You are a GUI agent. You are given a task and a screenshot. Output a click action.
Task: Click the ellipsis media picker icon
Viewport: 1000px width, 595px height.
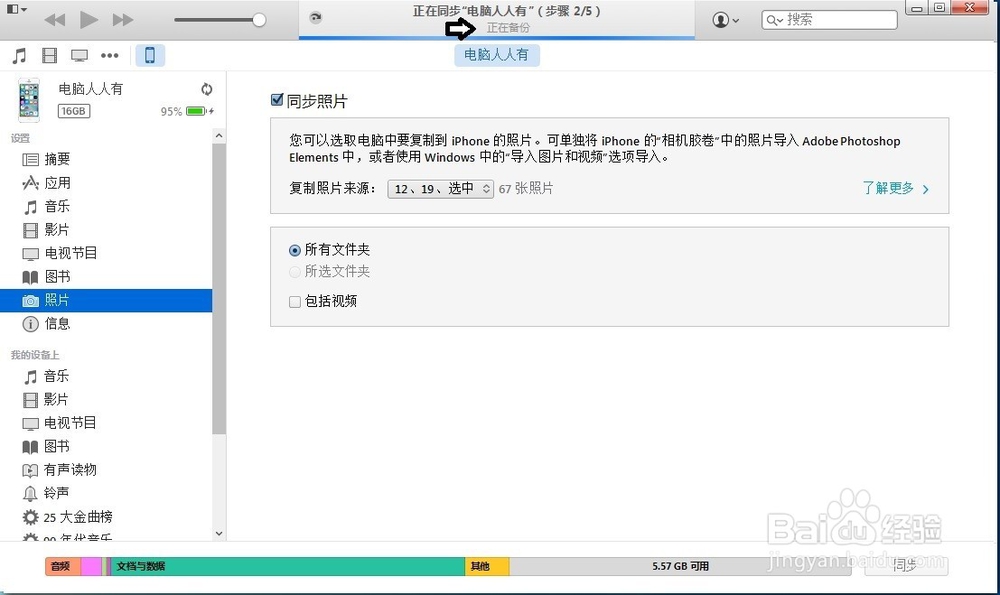pyautogui.click(x=109, y=55)
